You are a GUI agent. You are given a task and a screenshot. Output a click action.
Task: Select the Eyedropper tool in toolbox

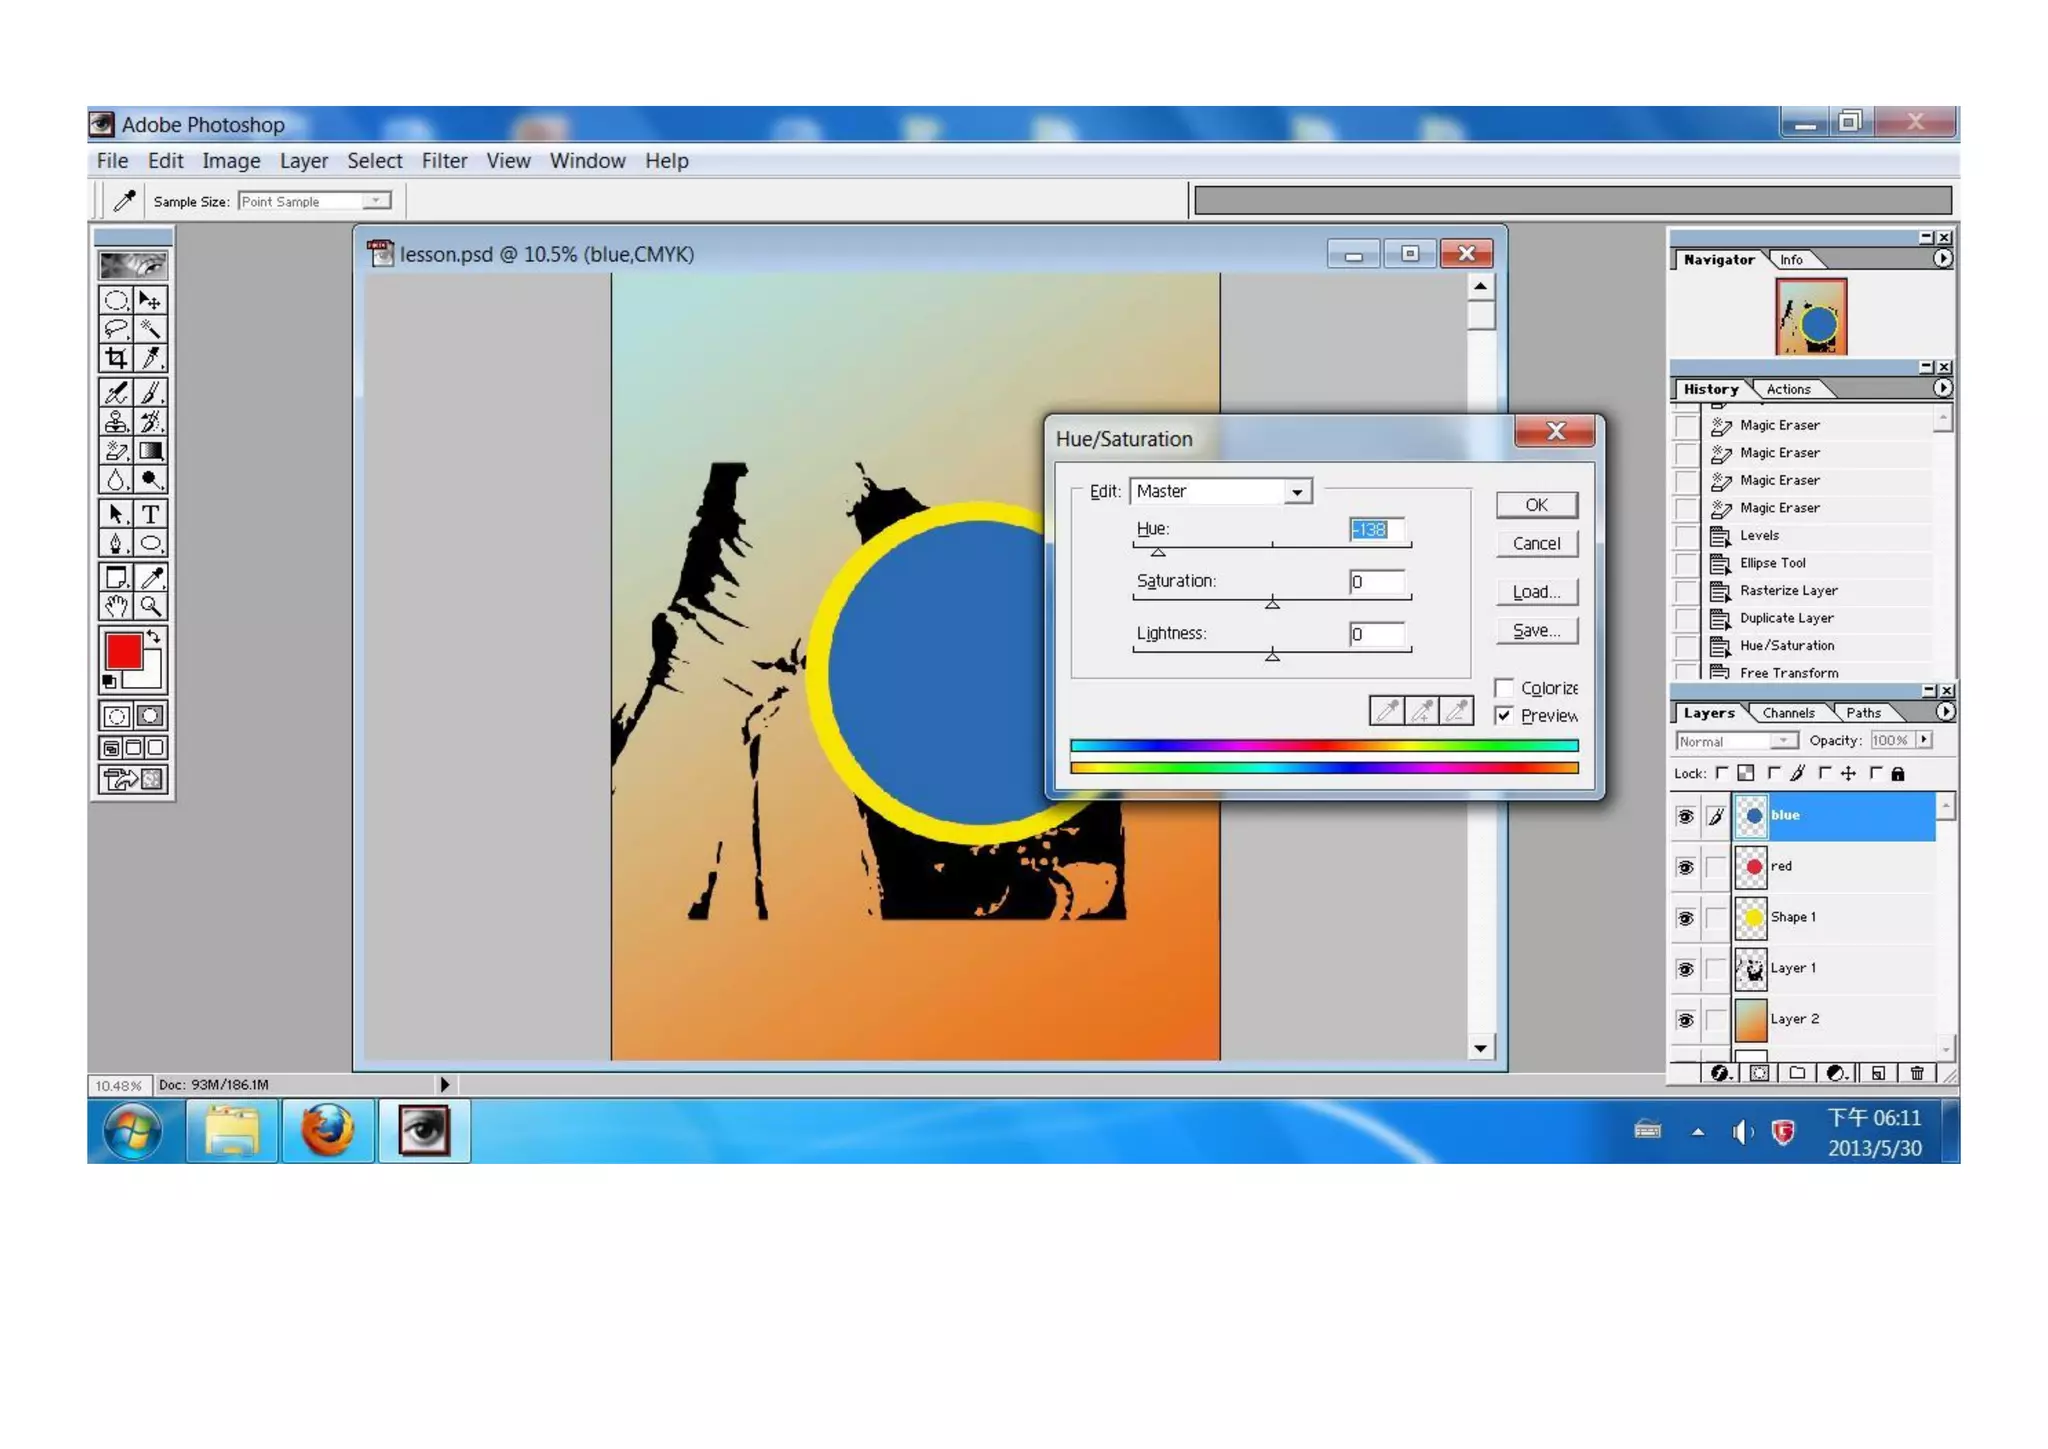(150, 577)
